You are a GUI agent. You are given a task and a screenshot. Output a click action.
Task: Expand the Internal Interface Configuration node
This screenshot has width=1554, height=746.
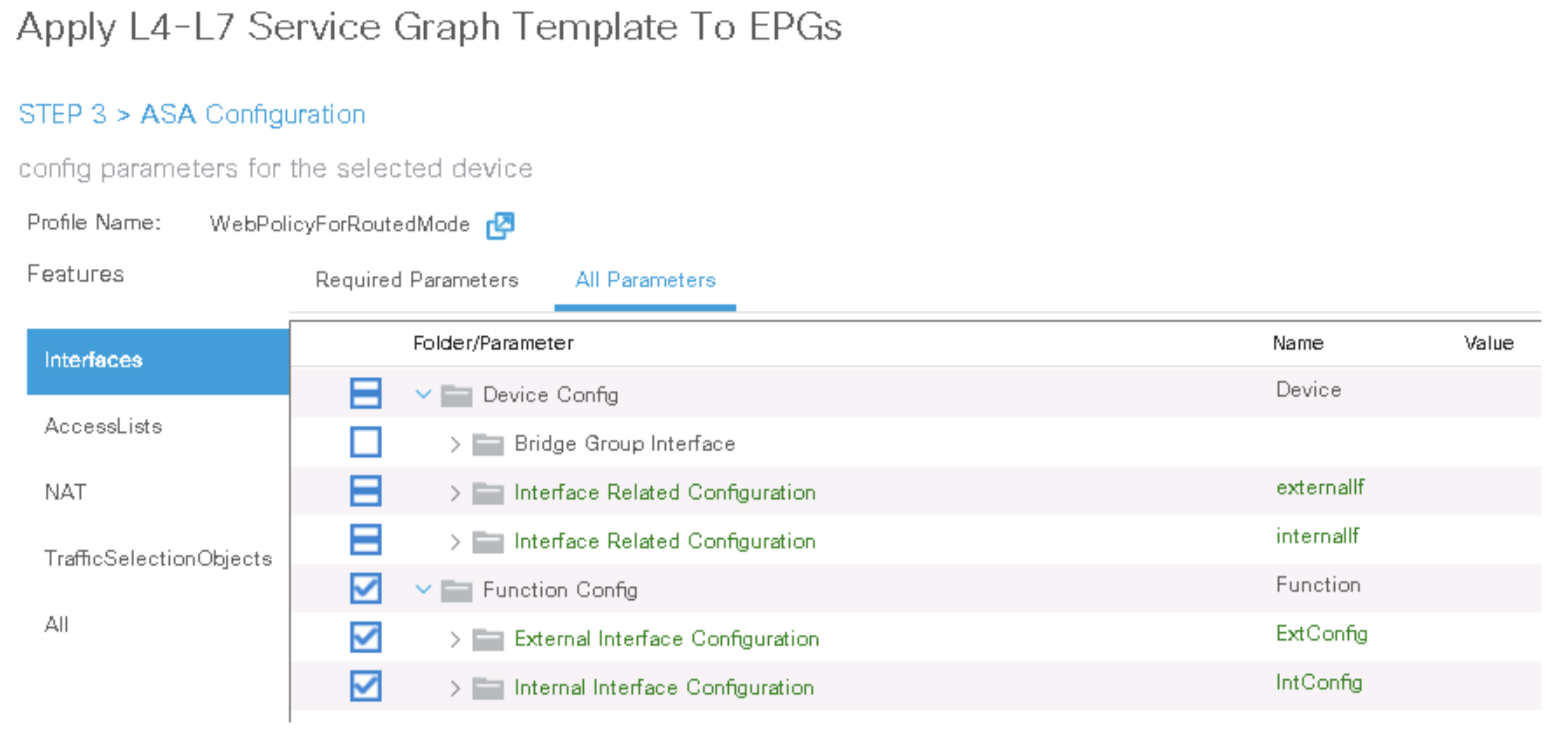pos(456,688)
